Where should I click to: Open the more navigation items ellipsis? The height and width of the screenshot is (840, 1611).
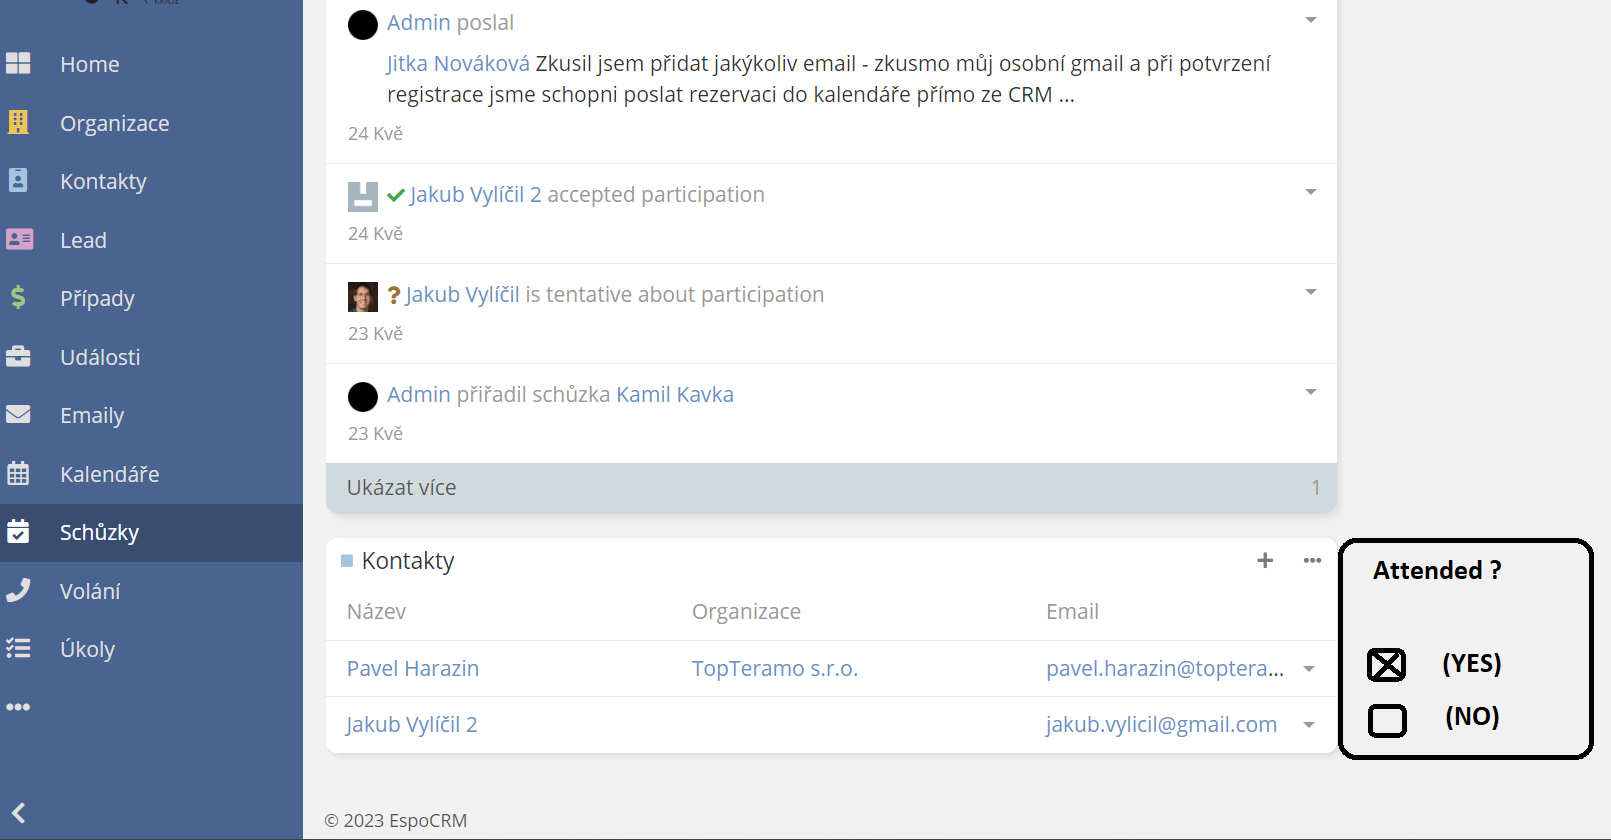click(x=18, y=707)
